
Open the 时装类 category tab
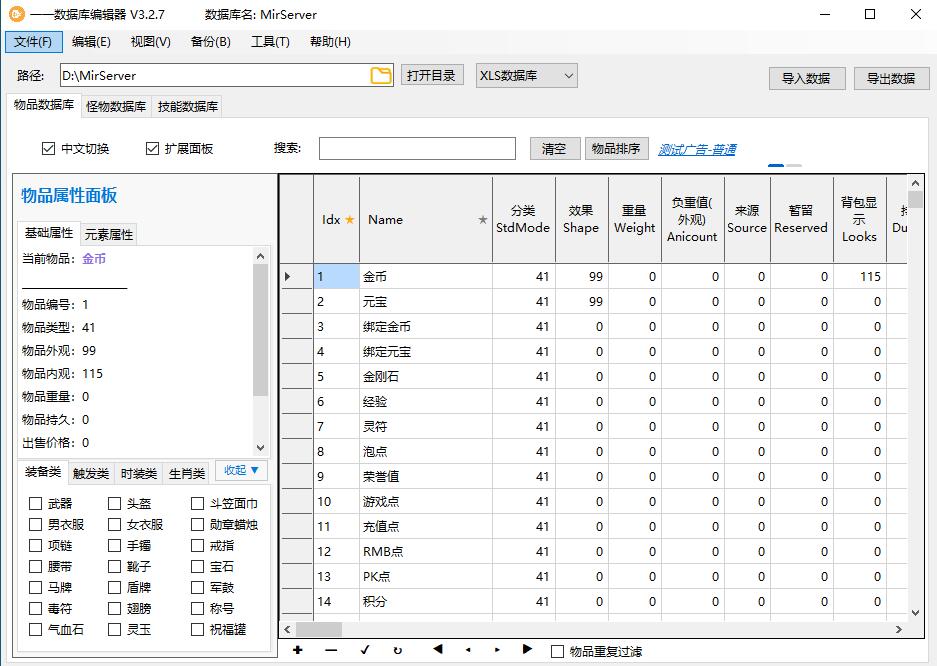[x=139, y=474]
